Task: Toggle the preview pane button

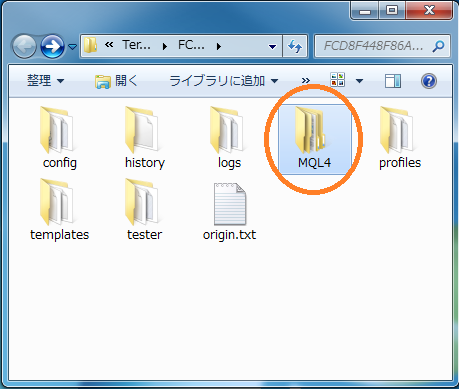Action: [393, 81]
